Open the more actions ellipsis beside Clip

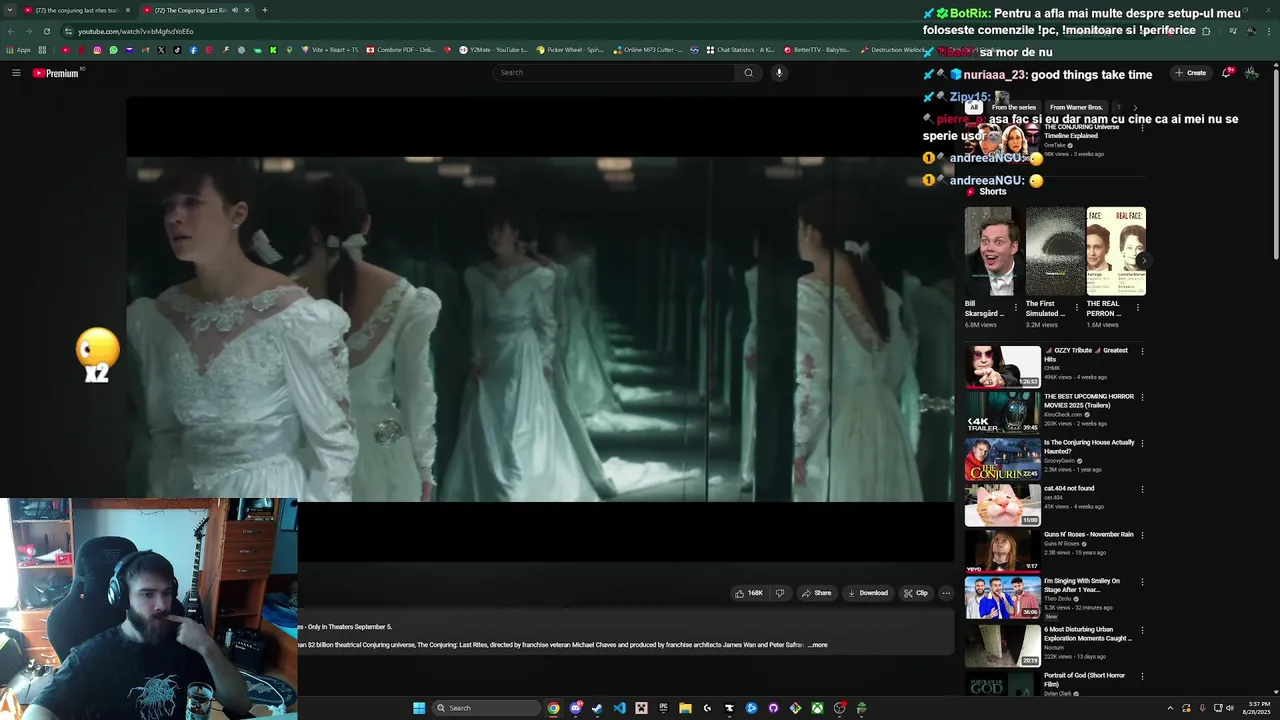(x=946, y=593)
